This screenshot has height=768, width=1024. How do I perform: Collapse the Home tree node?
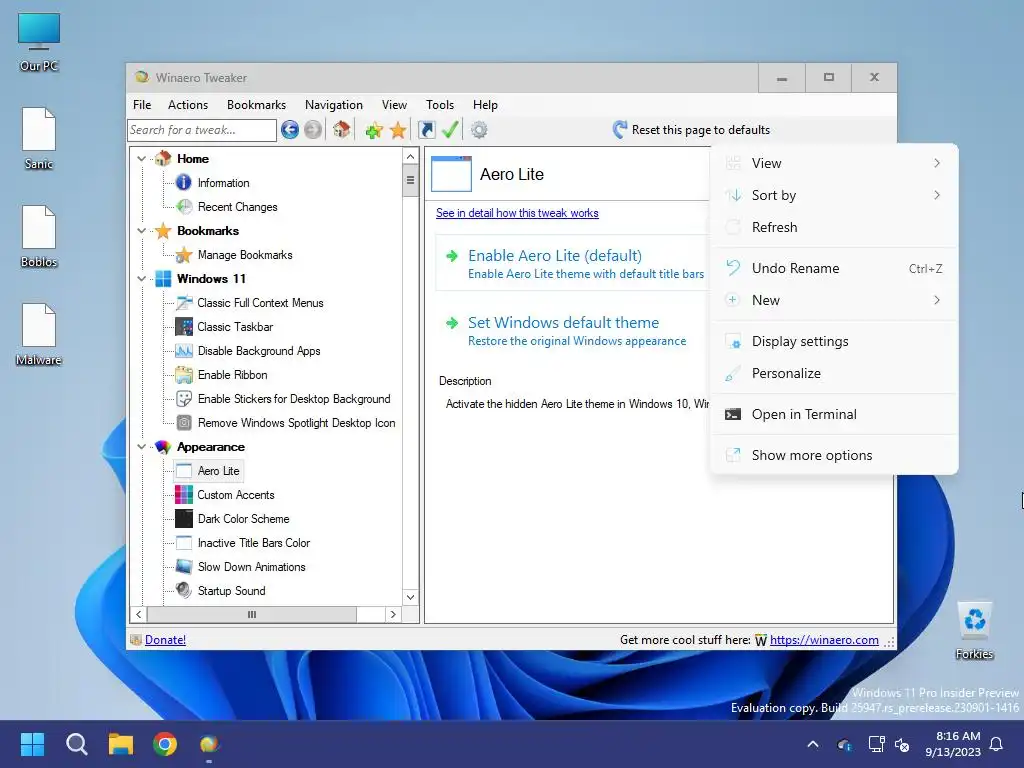(x=141, y=159)
